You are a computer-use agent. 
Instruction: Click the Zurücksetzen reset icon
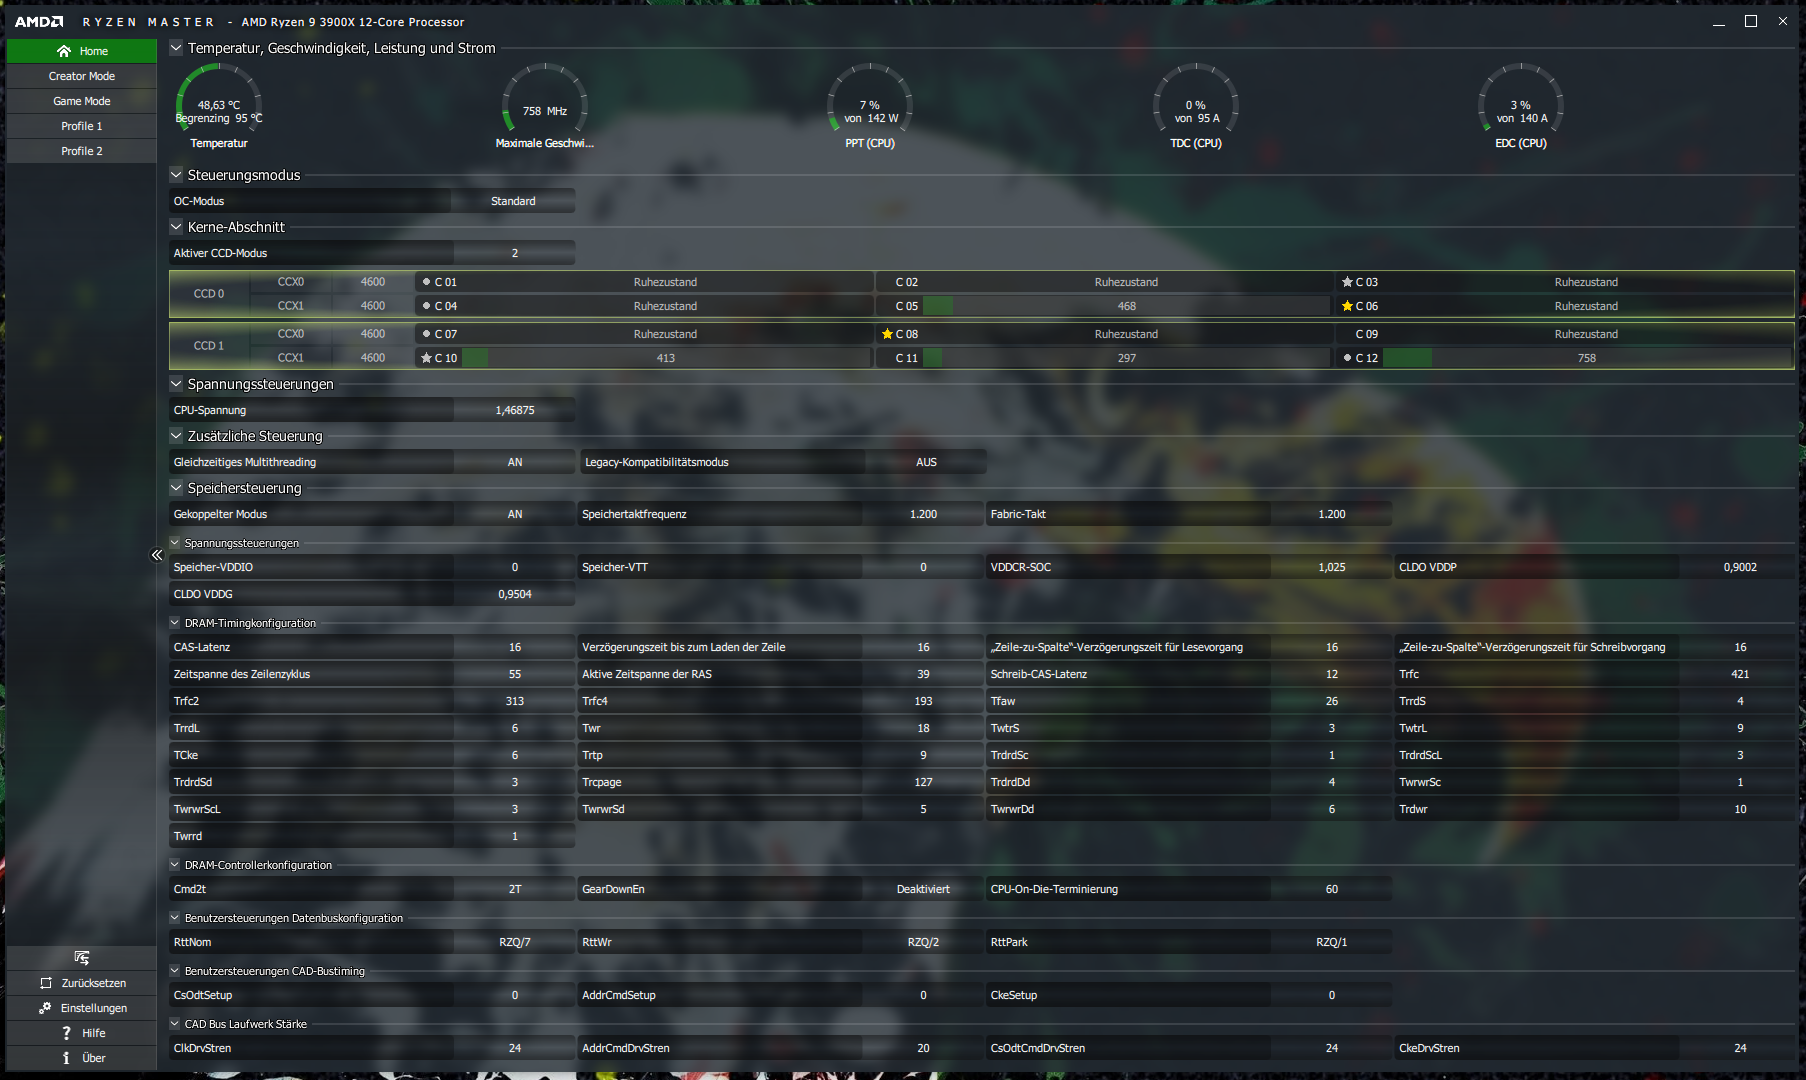(x=46, y=983)
